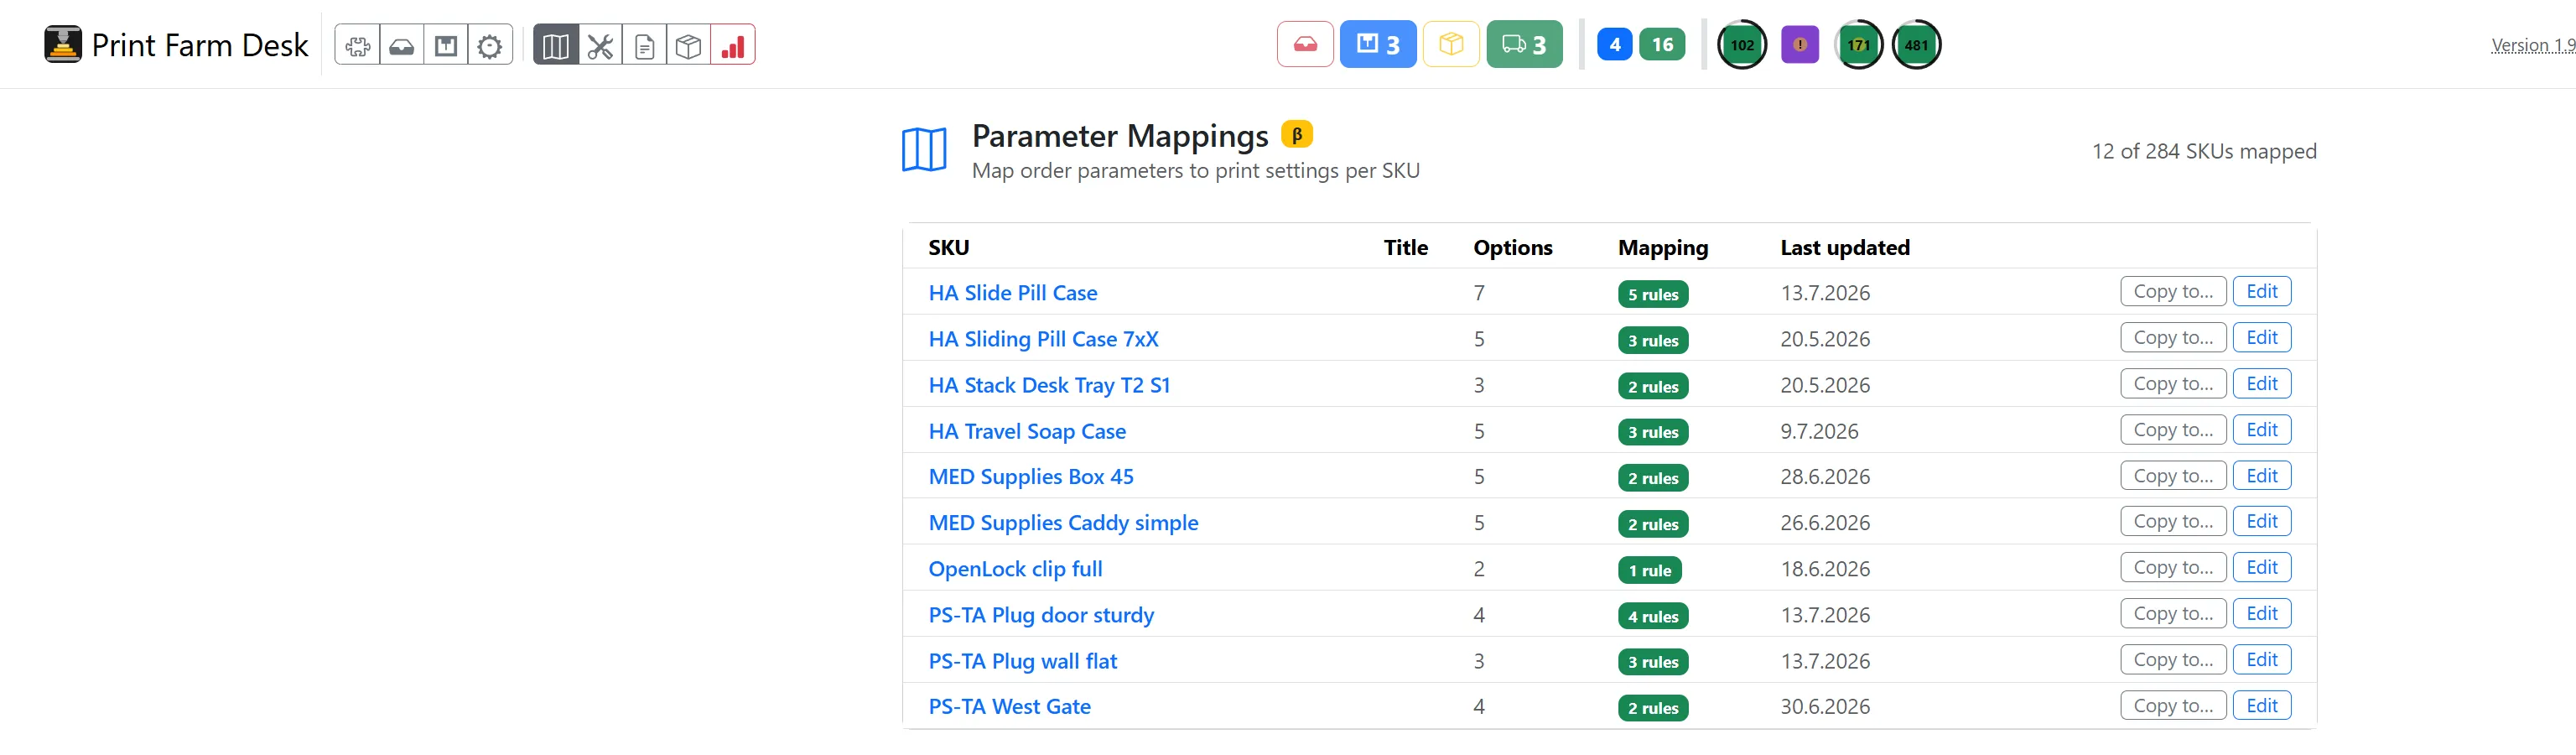Click the yellow beta badge

[1297, 134]
